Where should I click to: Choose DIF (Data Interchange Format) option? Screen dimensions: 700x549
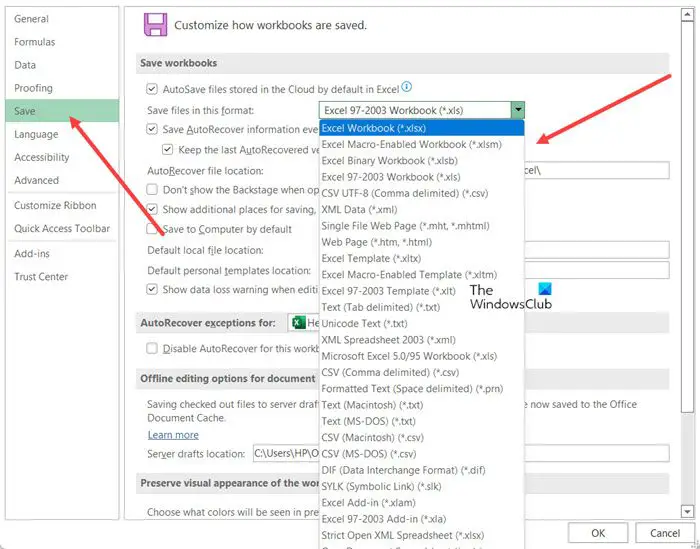421,470
